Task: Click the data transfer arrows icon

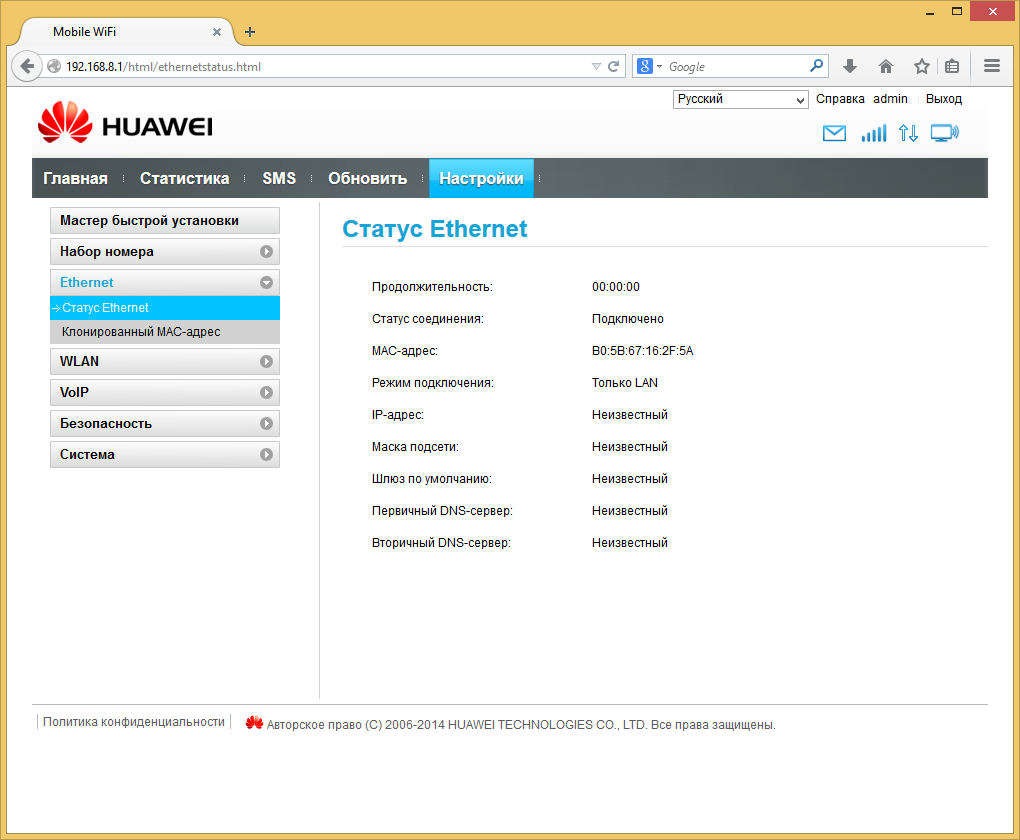Action: (x=908, y=133)
